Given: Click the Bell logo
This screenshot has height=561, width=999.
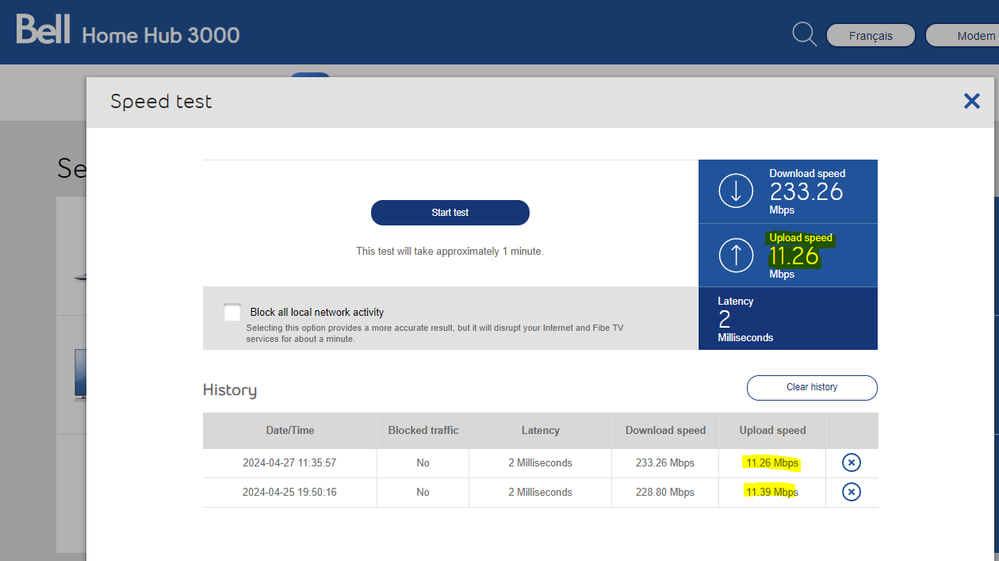Looking at the screenshot, I should click(x=43, y=31).
